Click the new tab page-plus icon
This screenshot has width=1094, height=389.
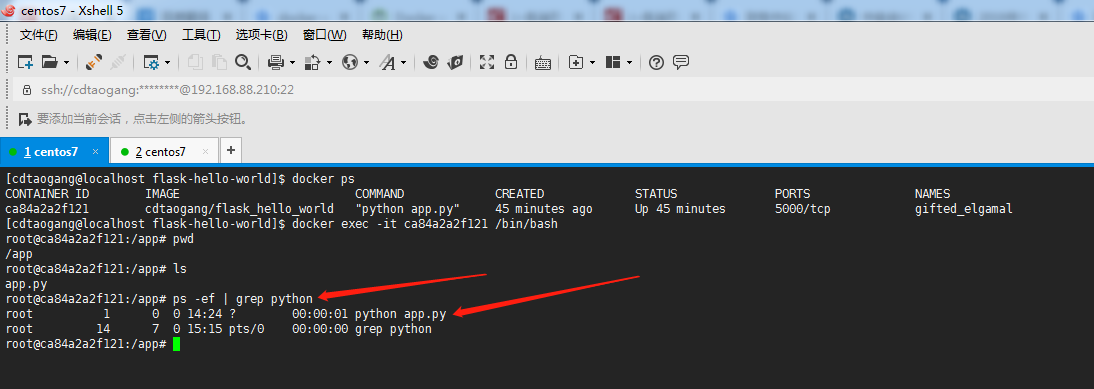576,63
